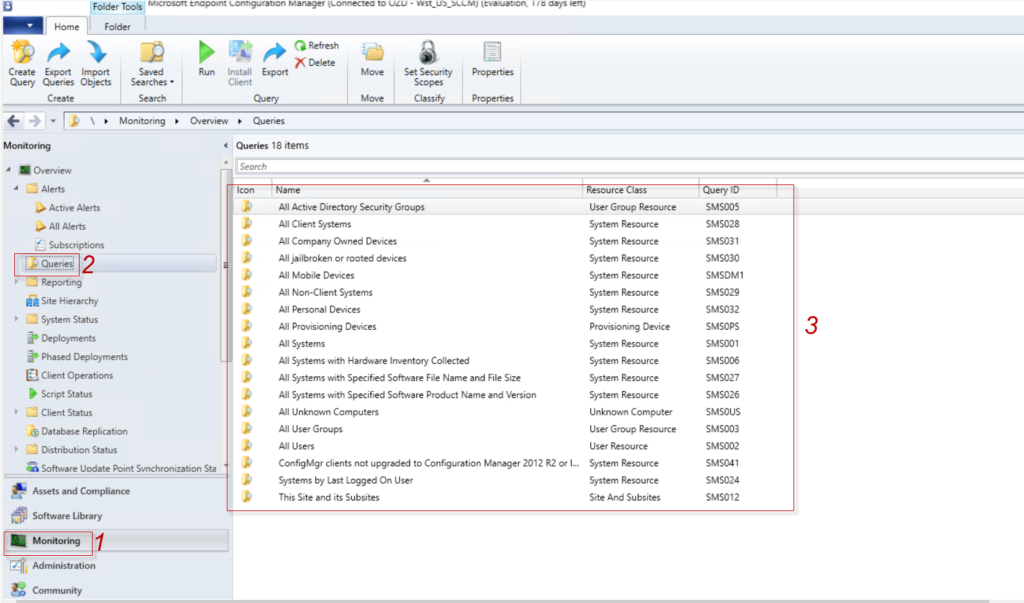
Task: Expand the Distribution Status tree node
Action: [x=16, y=449]
